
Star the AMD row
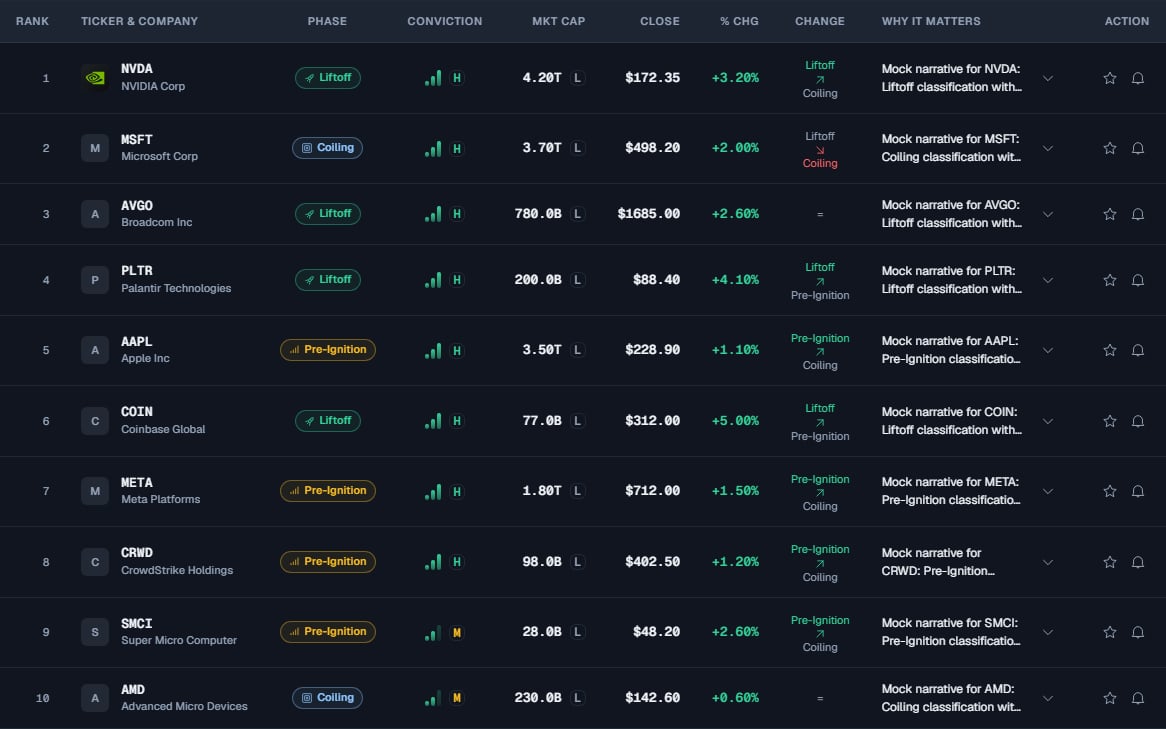(1109, 699)
